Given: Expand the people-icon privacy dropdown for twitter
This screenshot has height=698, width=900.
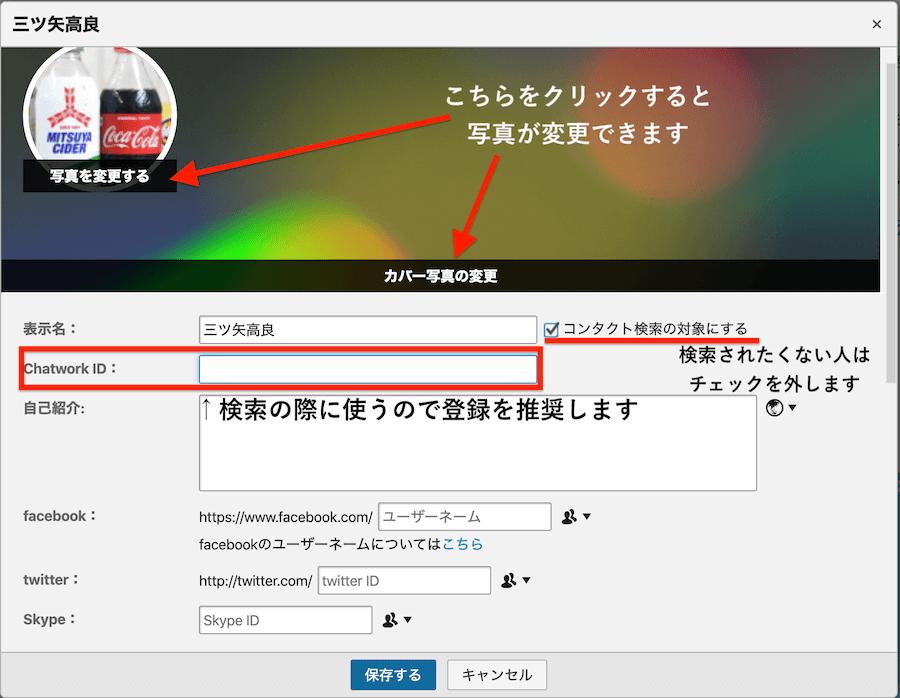Looking at the screenshot, I should [x=516, y=581].
